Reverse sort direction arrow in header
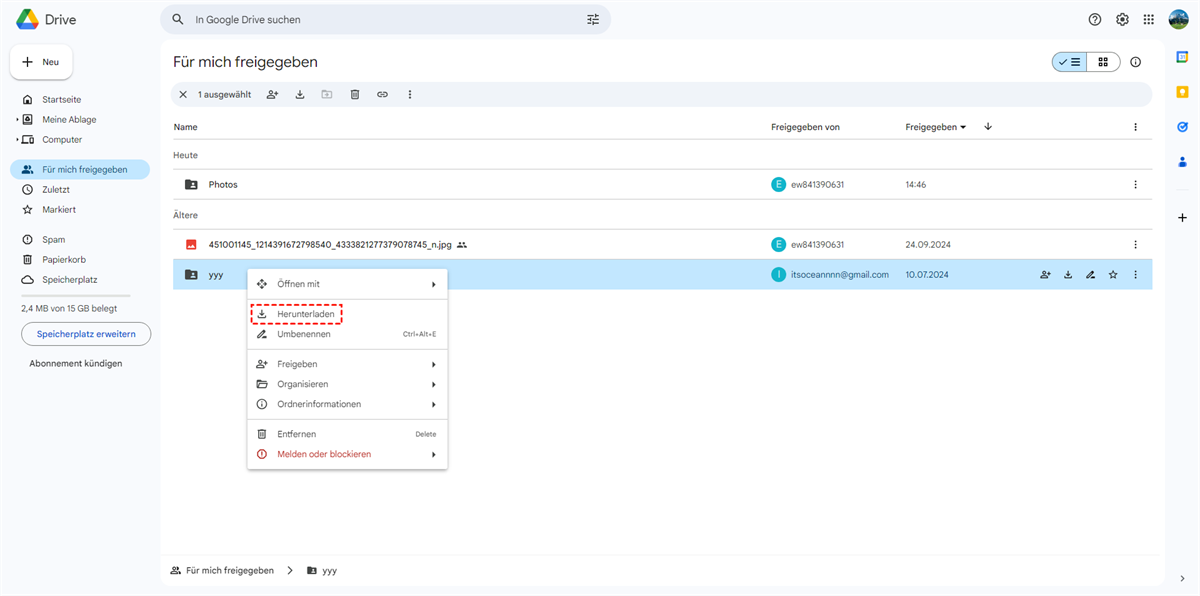Viewport: 1200px width, 596px height. coord(988,127)
